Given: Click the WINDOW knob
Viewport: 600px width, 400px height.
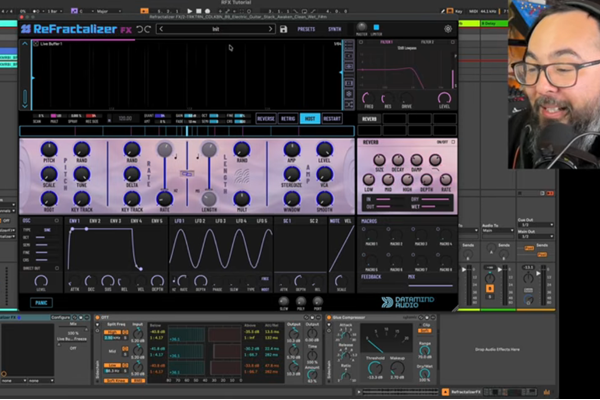Looking at the screenshot, I should 292,199.
